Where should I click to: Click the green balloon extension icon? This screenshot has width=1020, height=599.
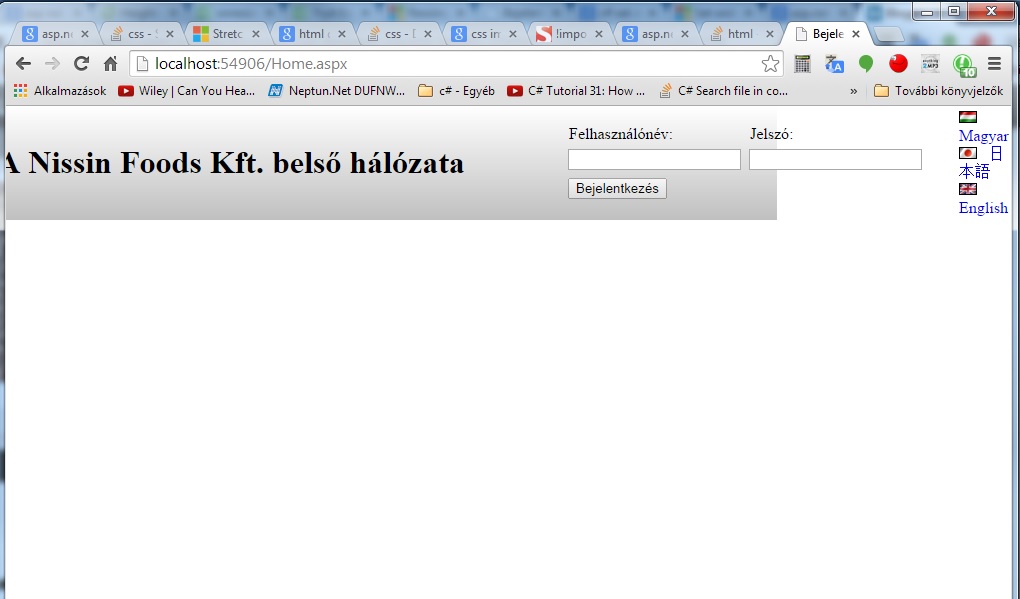[x=866, y=64]
